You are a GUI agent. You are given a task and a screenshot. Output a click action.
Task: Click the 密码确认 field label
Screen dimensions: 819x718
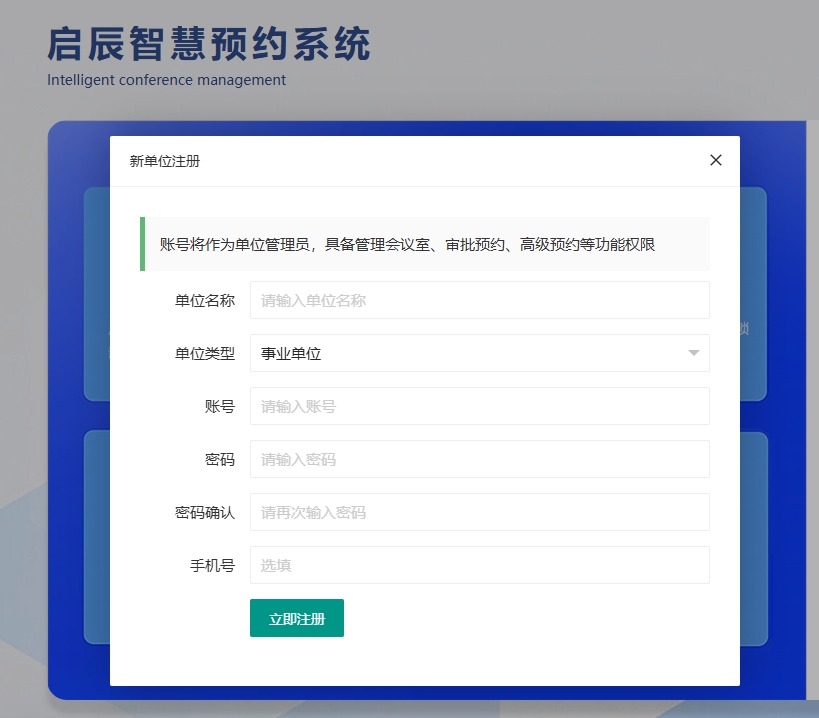[204, 512]
